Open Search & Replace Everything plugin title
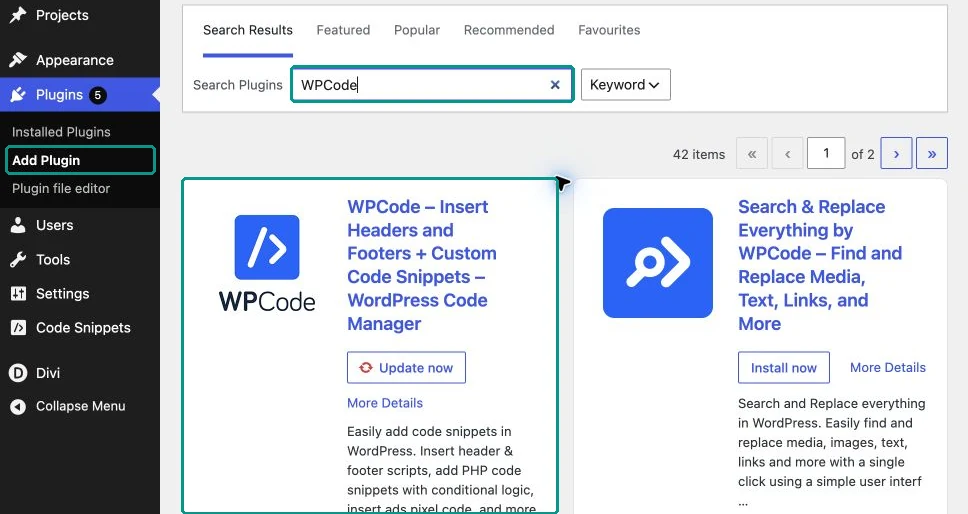Image resolution: width=968 pixels, height=514 pixels. 820,265
